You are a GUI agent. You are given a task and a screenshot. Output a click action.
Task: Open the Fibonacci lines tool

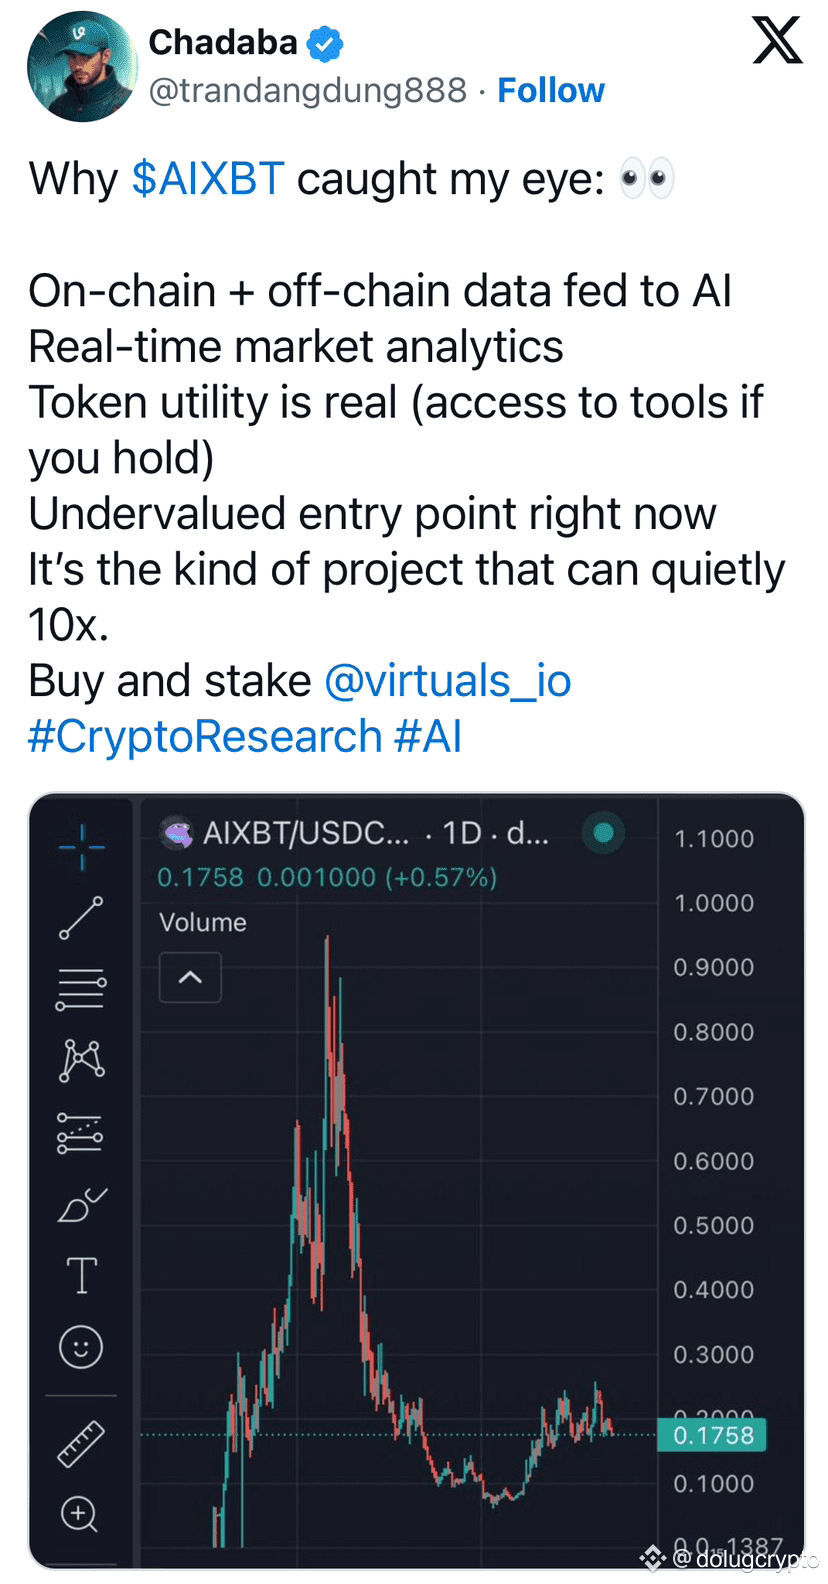pyautogui.click(x=81, y=989)
